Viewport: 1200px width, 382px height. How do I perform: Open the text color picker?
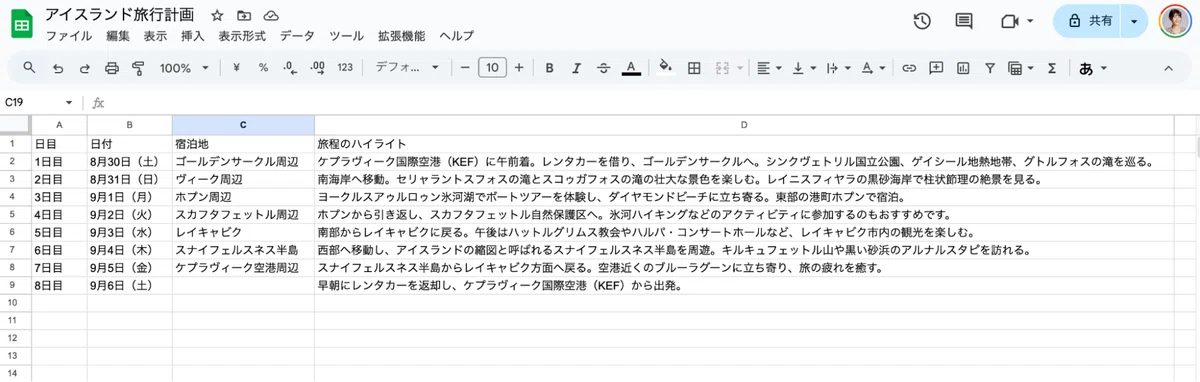pyautogui.click(x=631, y=68)
